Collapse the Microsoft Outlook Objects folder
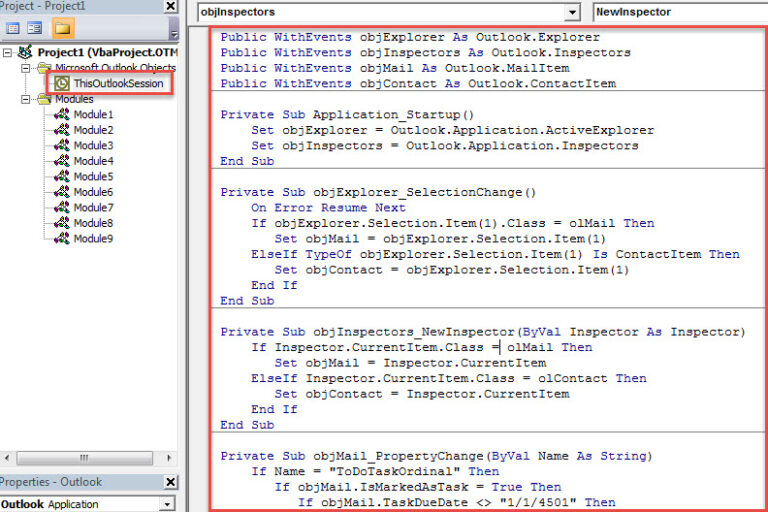The width and height of the screenshot is (768, 512). coord(26,67)
